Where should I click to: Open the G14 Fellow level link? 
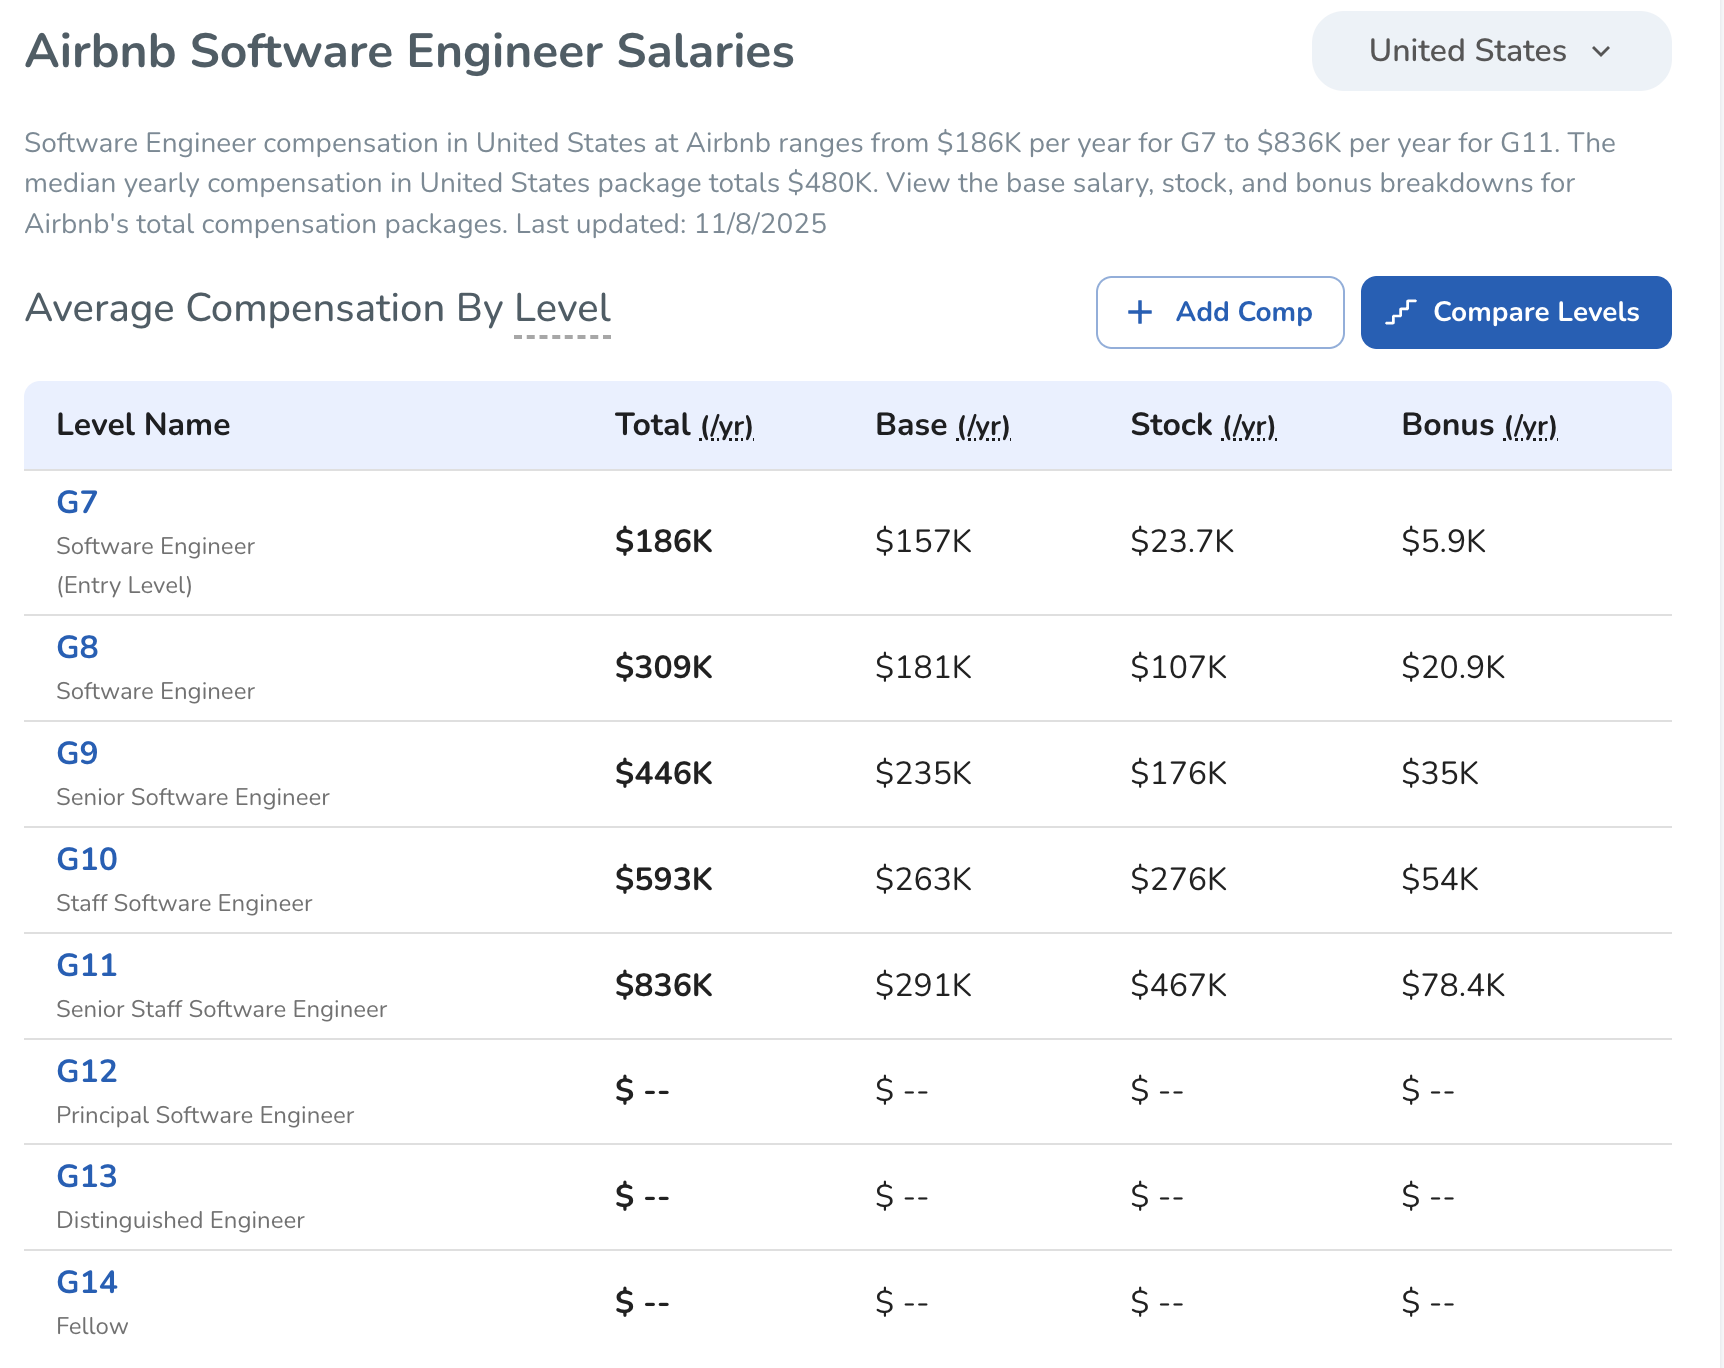(87, 1282)
